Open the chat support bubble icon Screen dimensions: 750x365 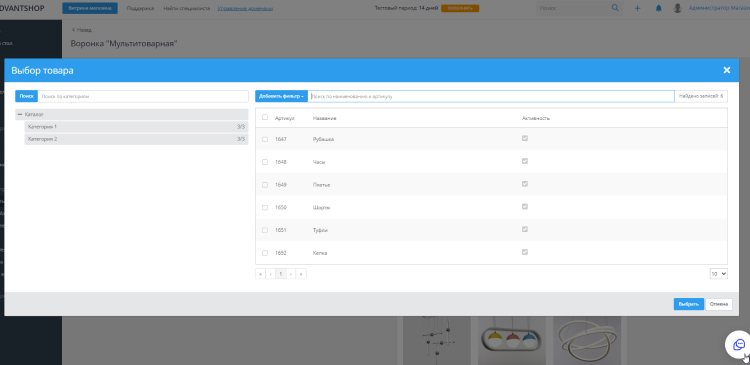tap(739, 344)
